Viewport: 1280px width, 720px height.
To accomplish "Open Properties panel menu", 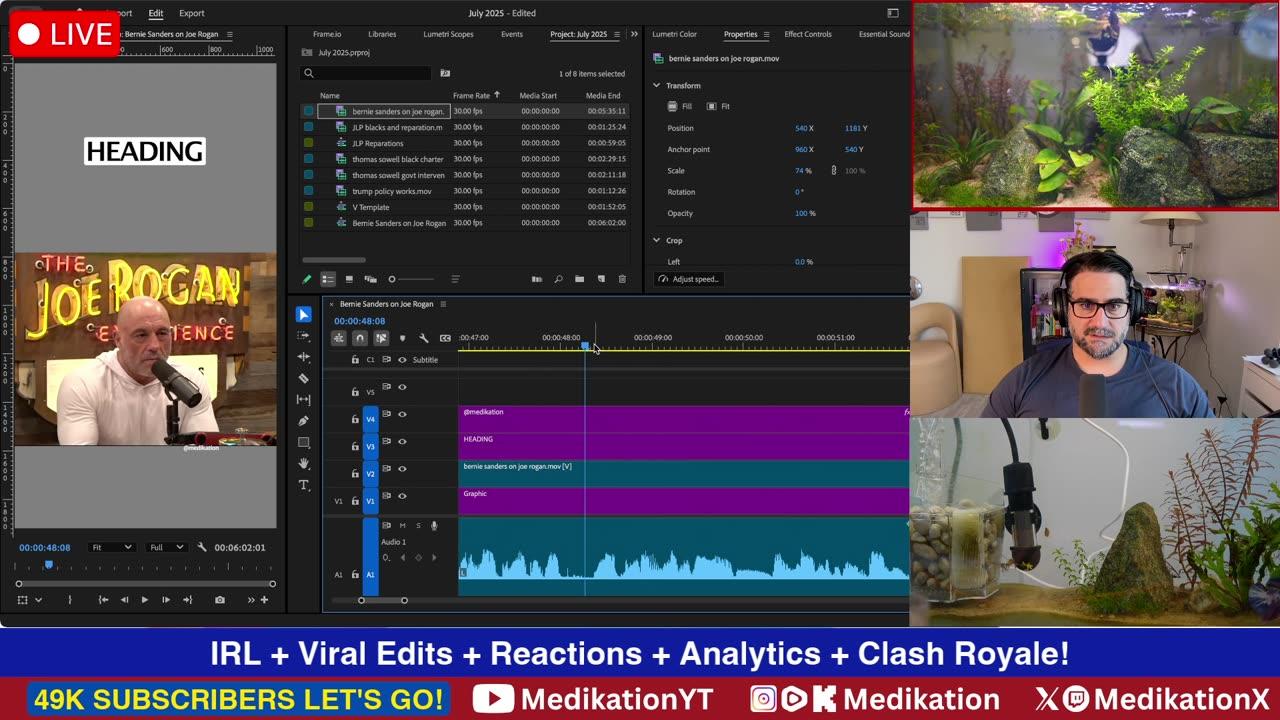I will pos(766,34).
